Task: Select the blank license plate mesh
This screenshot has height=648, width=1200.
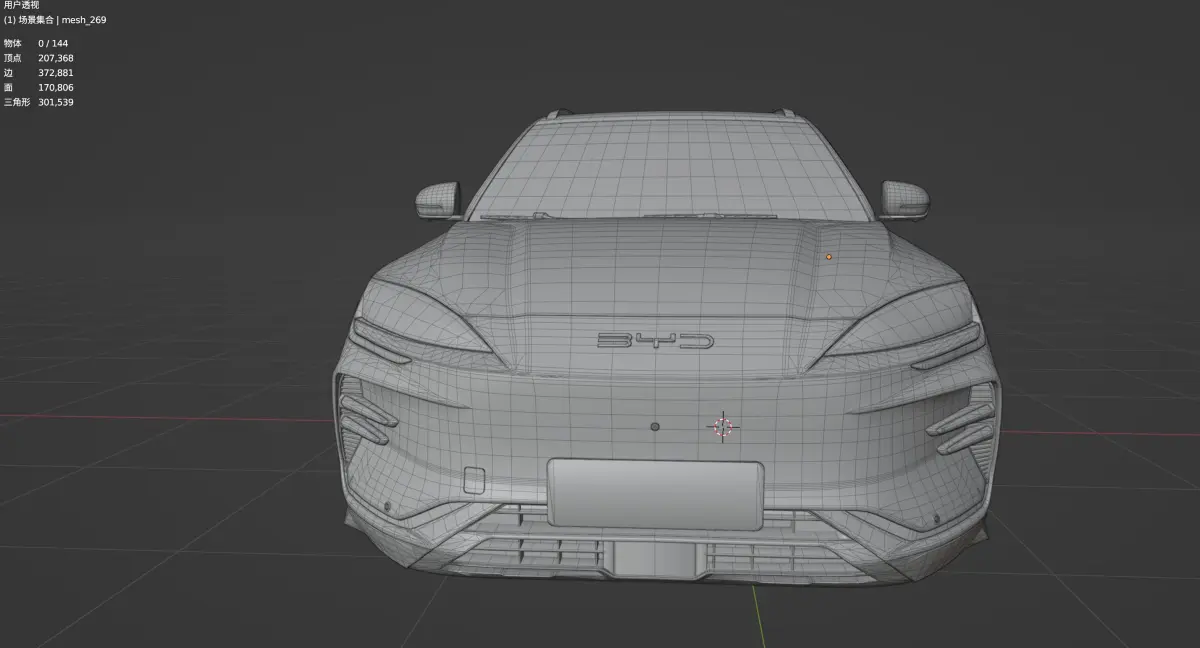Action: pyautogui.click(x=655, y=494)
